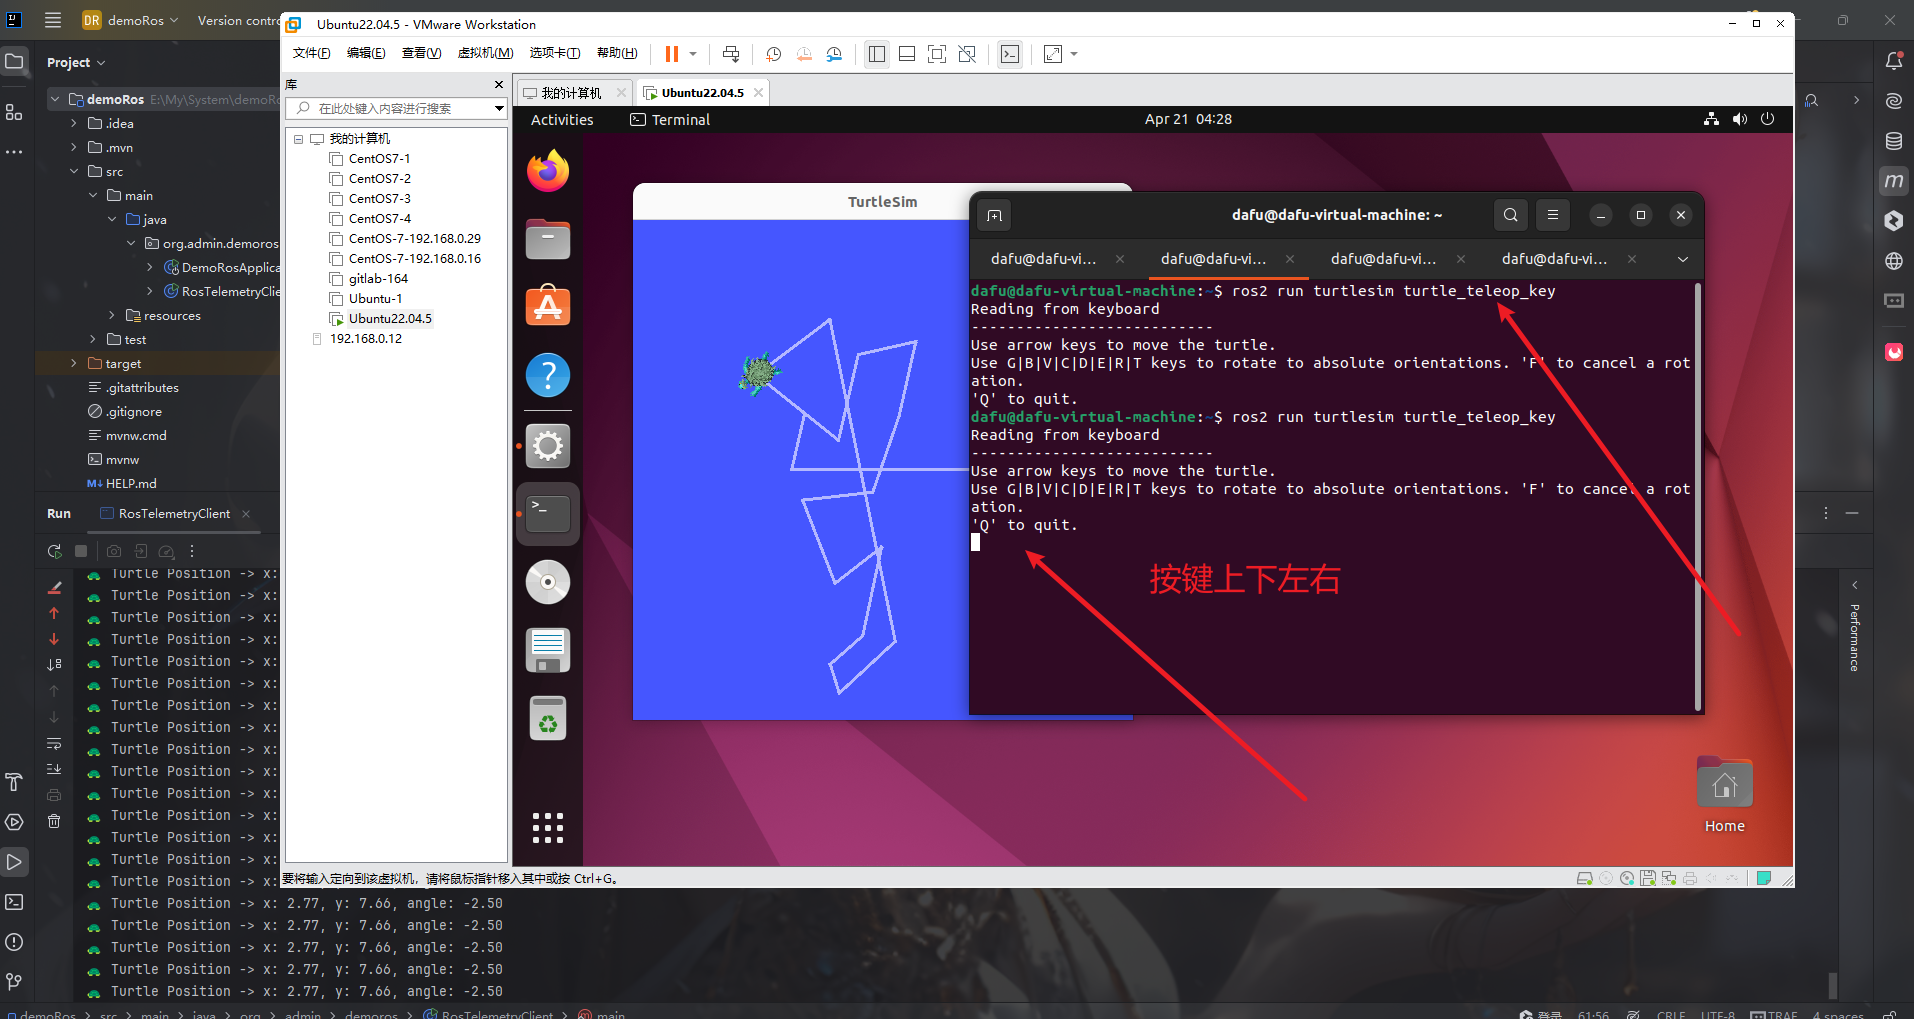Open Ubuntu Software from the dock
Image resolution: width=1914 pixels, height=1019 pixels.
(548, 306)
